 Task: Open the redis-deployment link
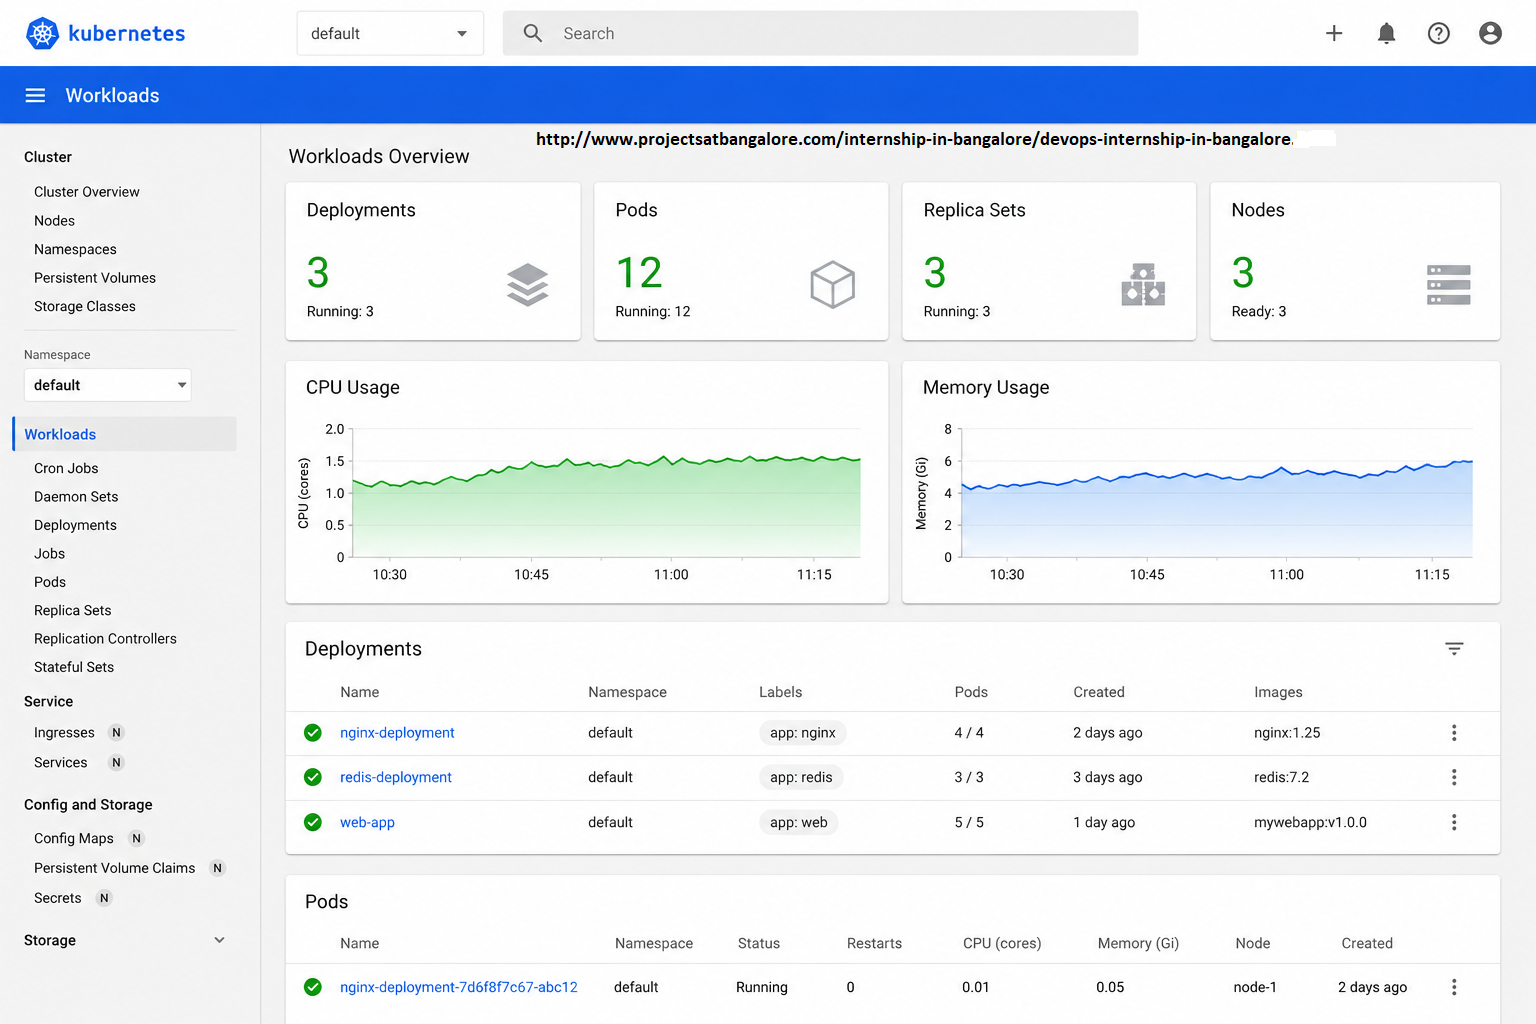(396, 777)
